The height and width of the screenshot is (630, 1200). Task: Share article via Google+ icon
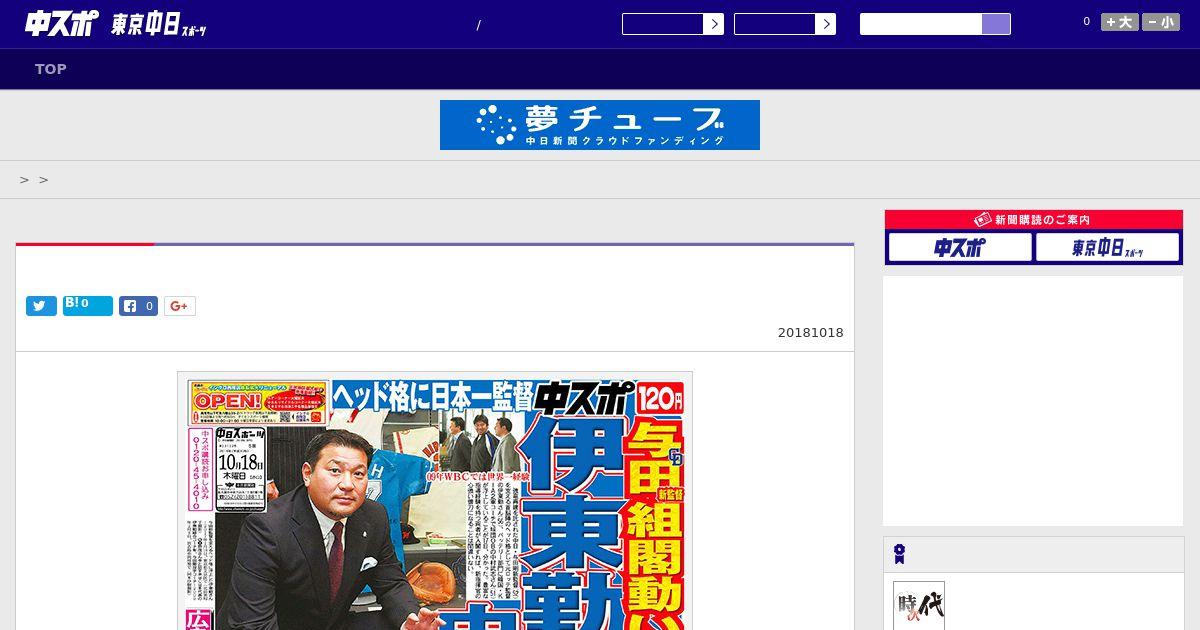pos(180,306)
